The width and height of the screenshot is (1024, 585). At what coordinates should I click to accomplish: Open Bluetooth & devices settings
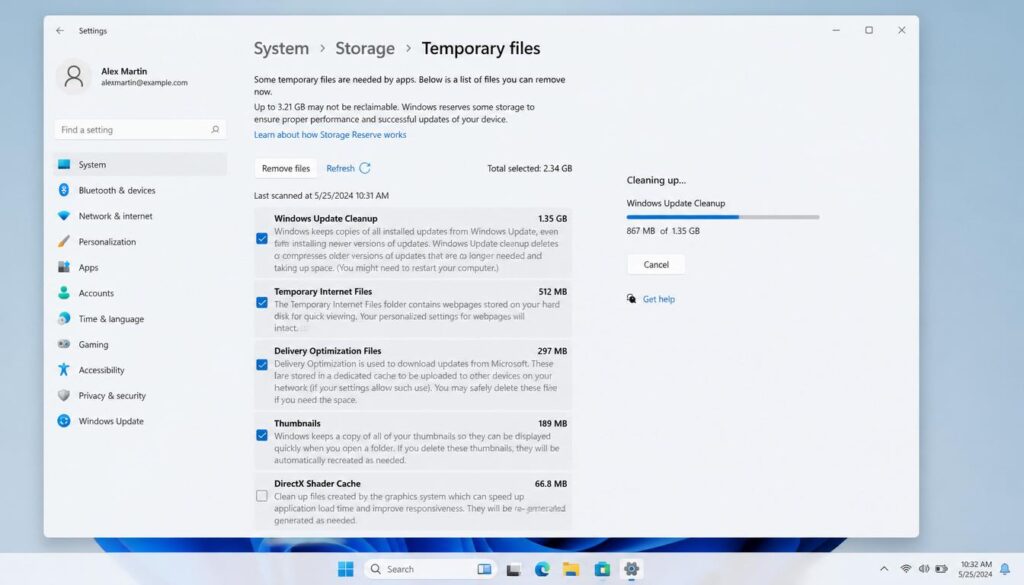[x=140, y=190]
